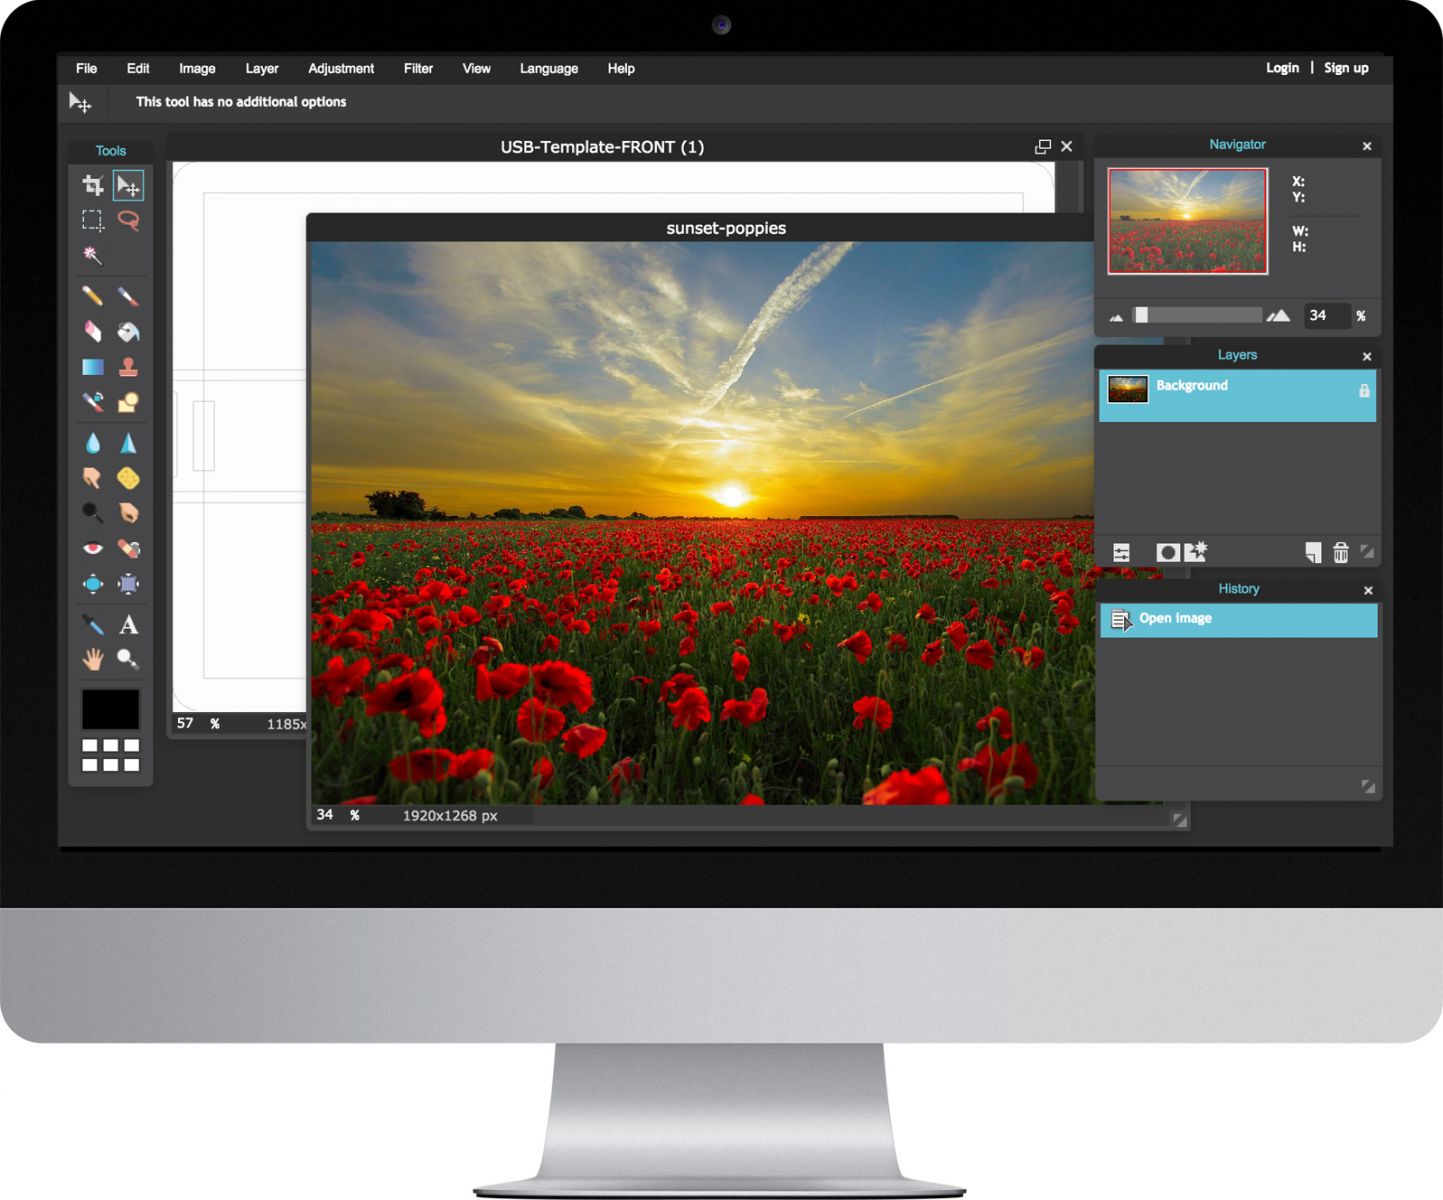The width and height of the screenshot is (1443, 1200).
Task: Select the Pencil tool
Action: tap(93, 296)
